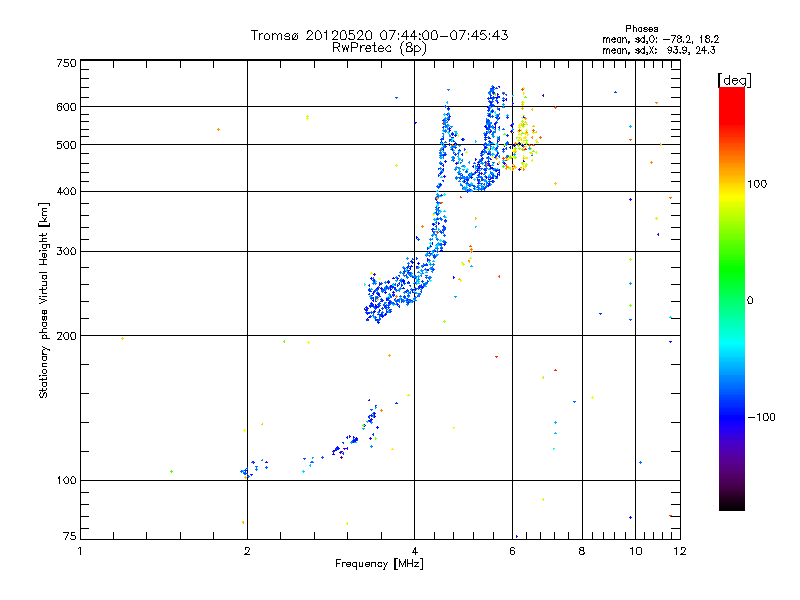This screenshot has width=800, height=600.
Task: Click the 'Stationary phase Virtual Height [km]' axis label
Action: coord(44,300)
